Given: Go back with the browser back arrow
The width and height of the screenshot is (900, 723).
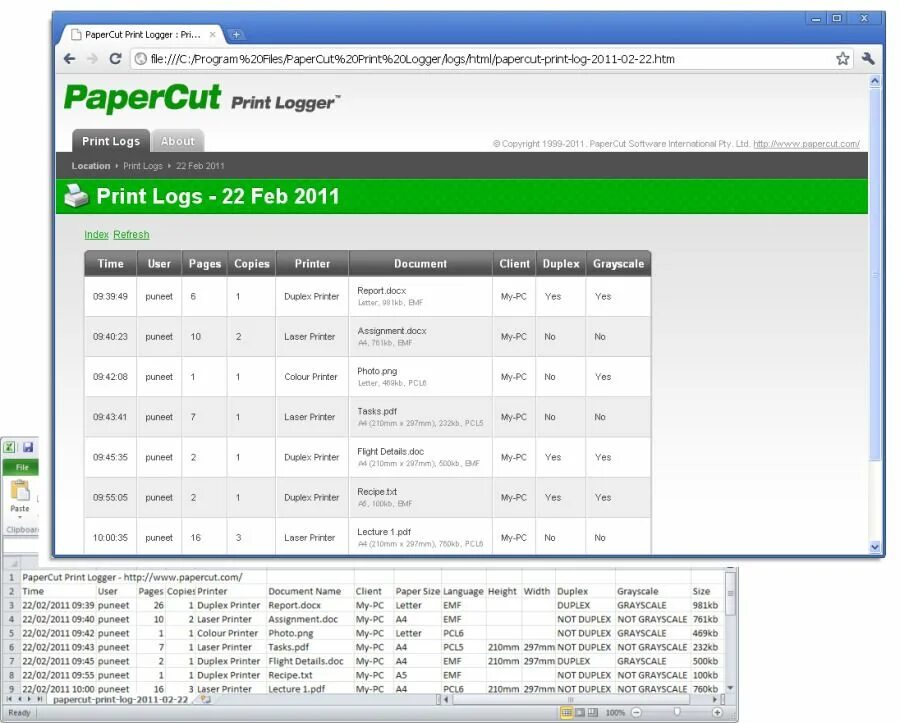Looking at the screenshot, I should tap(69, 59).
